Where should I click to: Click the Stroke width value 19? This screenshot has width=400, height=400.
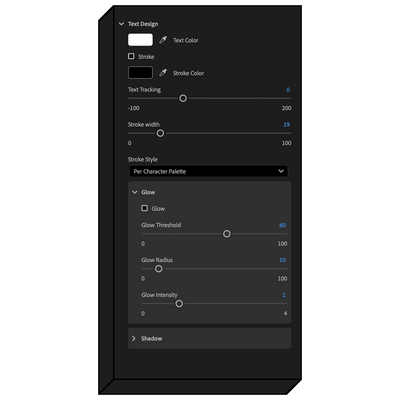click(287, 125)
